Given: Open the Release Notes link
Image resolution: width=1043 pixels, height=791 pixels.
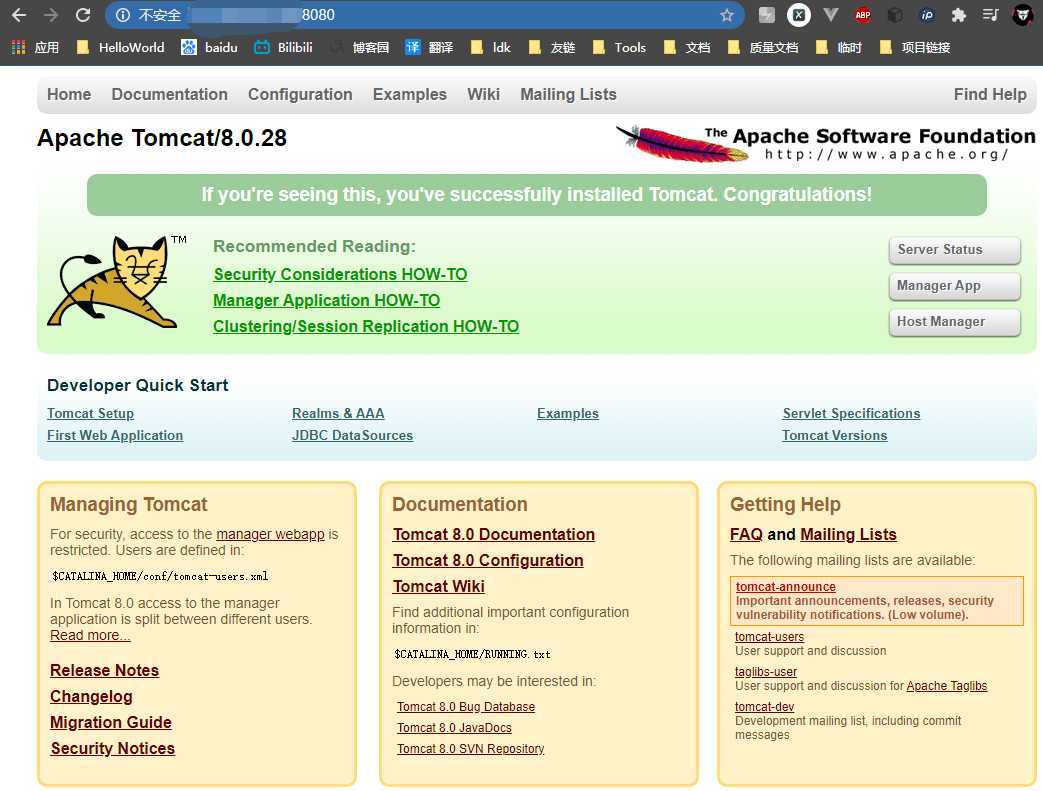Looking at the screenshot, I should point(104,670).
